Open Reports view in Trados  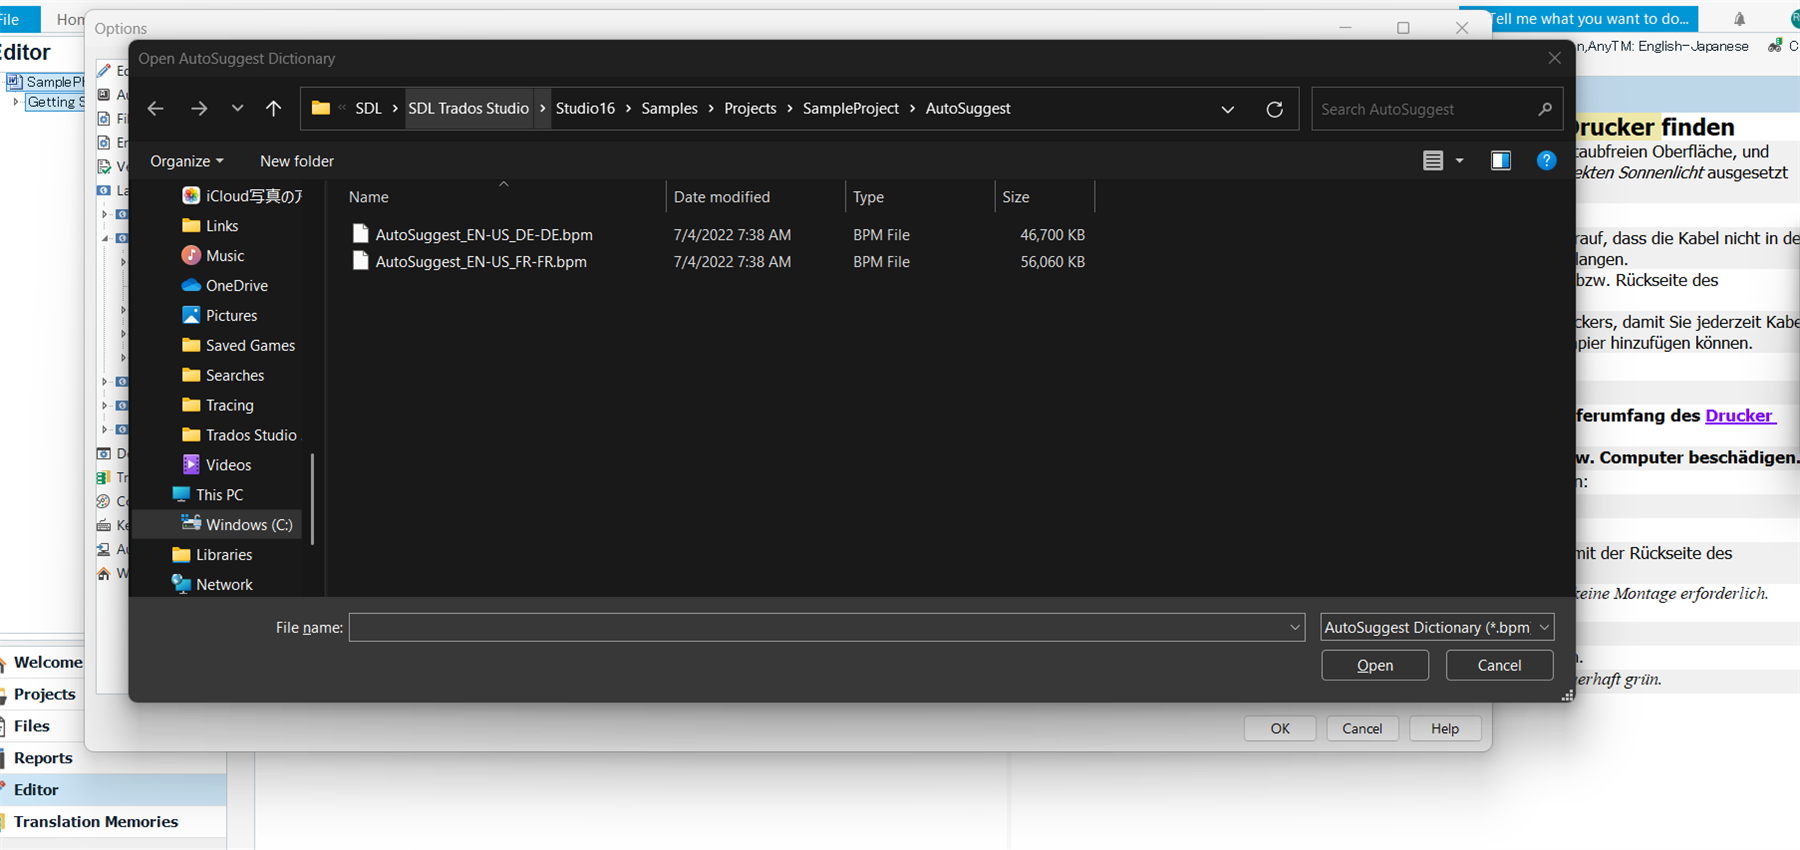click(42, 758)
